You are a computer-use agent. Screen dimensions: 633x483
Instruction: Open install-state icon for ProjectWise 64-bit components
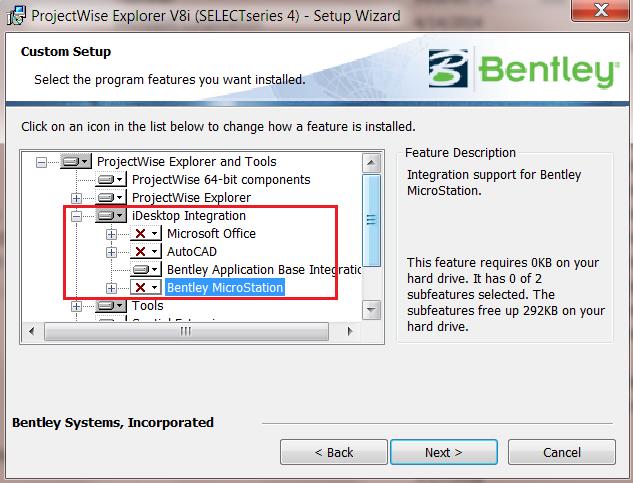[x=111, y=179]
